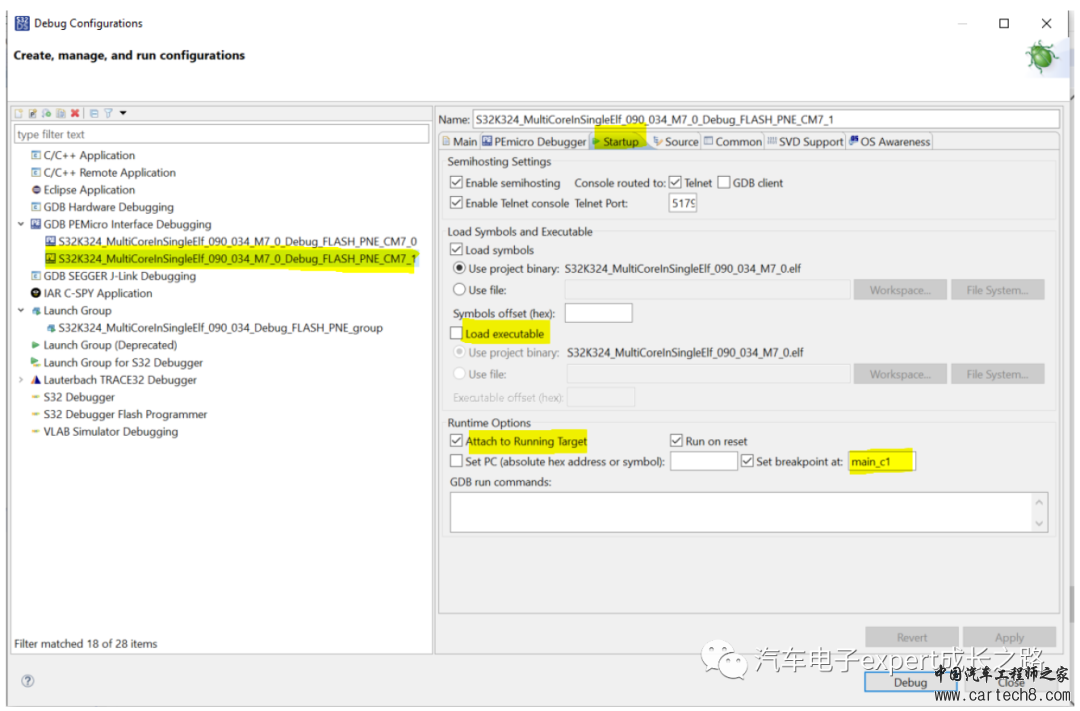This screenshot has width=1080, height=711.
Task: Select the ..._FLASH_PNE_CM7_1 configuration
Action: coord(237,259)
